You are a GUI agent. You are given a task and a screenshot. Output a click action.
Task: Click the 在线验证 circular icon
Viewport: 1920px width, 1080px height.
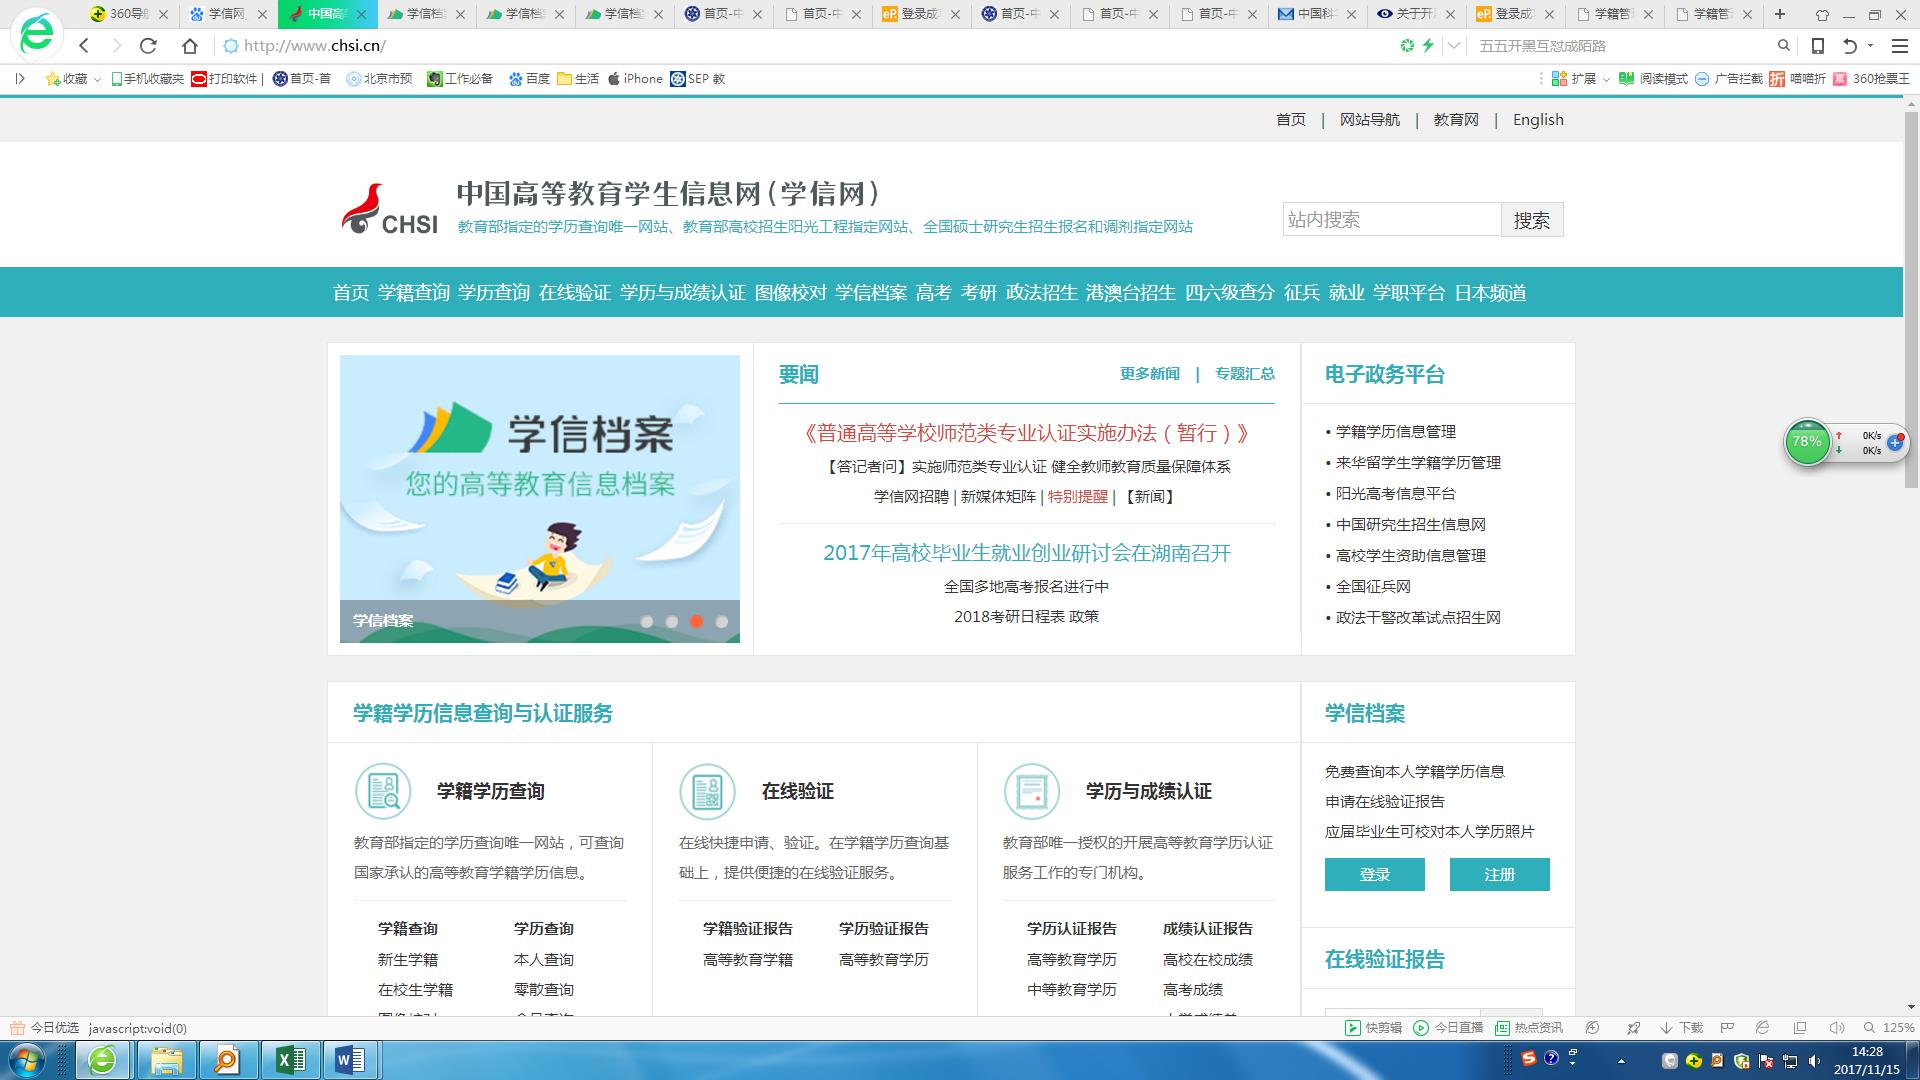point(707,791)
